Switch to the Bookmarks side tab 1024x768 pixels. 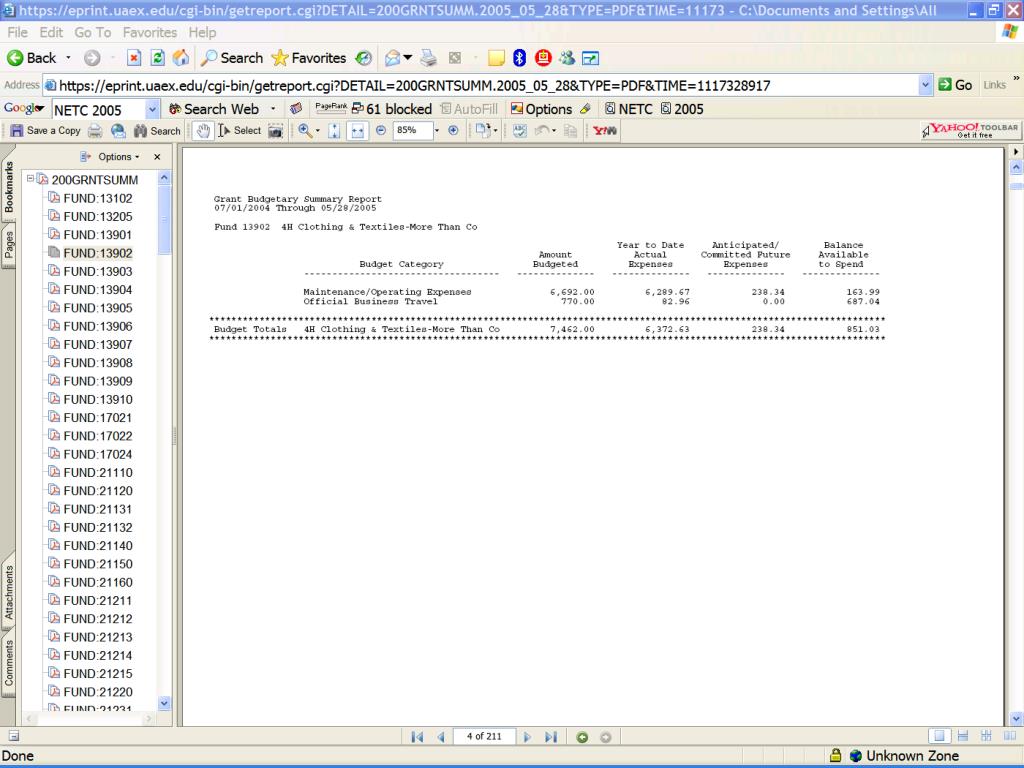click(x=8, y=187)
